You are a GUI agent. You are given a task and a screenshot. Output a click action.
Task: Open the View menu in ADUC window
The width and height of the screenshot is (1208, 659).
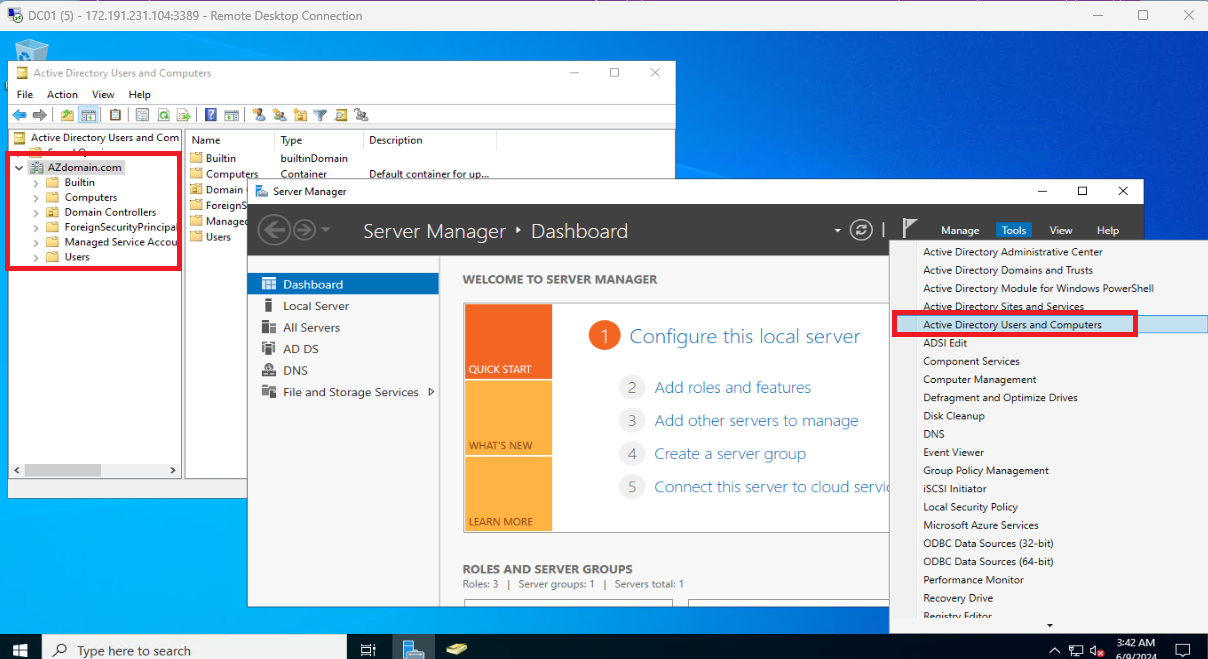103,94
